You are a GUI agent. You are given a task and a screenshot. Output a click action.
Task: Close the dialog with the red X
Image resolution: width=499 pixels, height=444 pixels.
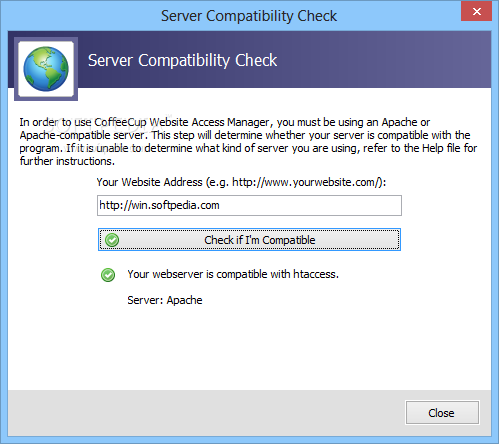(x=476, y=11)
